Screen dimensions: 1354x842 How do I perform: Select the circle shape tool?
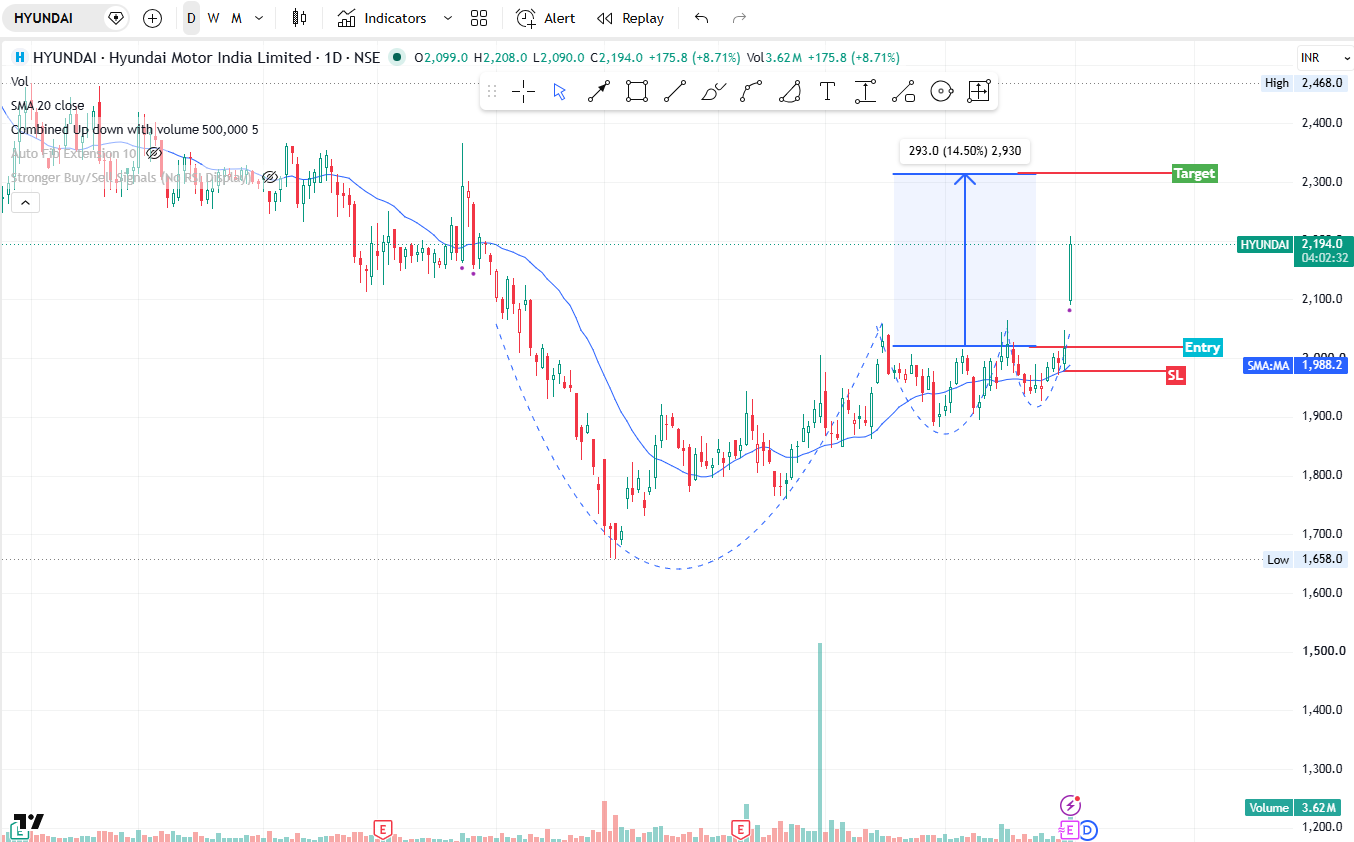click(941, 92)
